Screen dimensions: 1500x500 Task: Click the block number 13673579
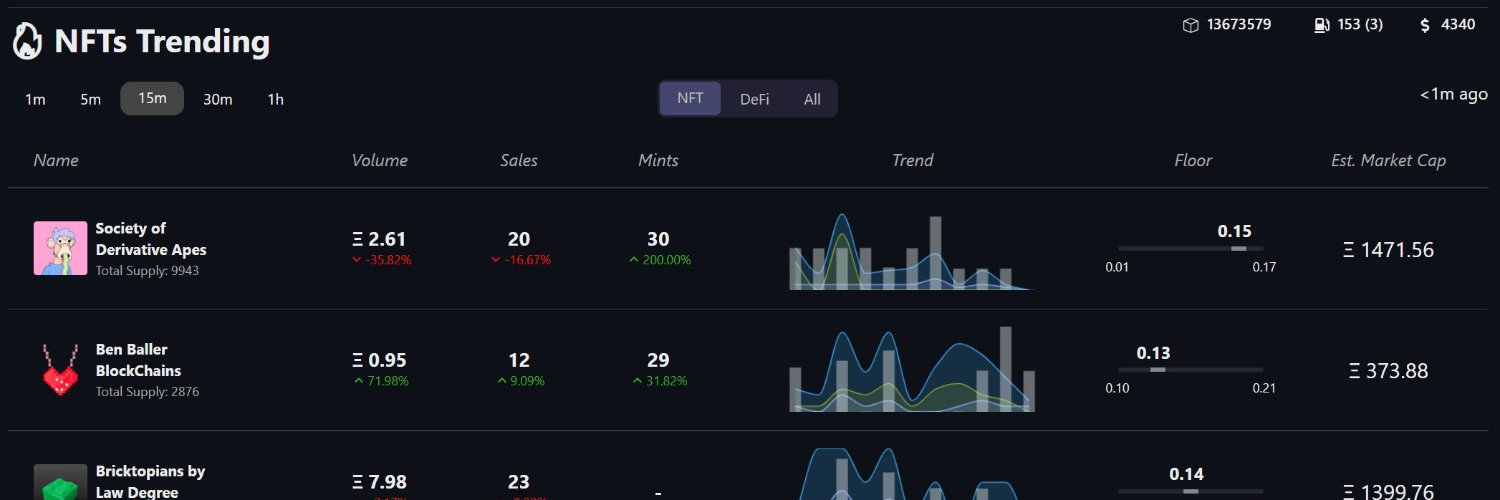pyautogui.click(x=1239, y=24)
